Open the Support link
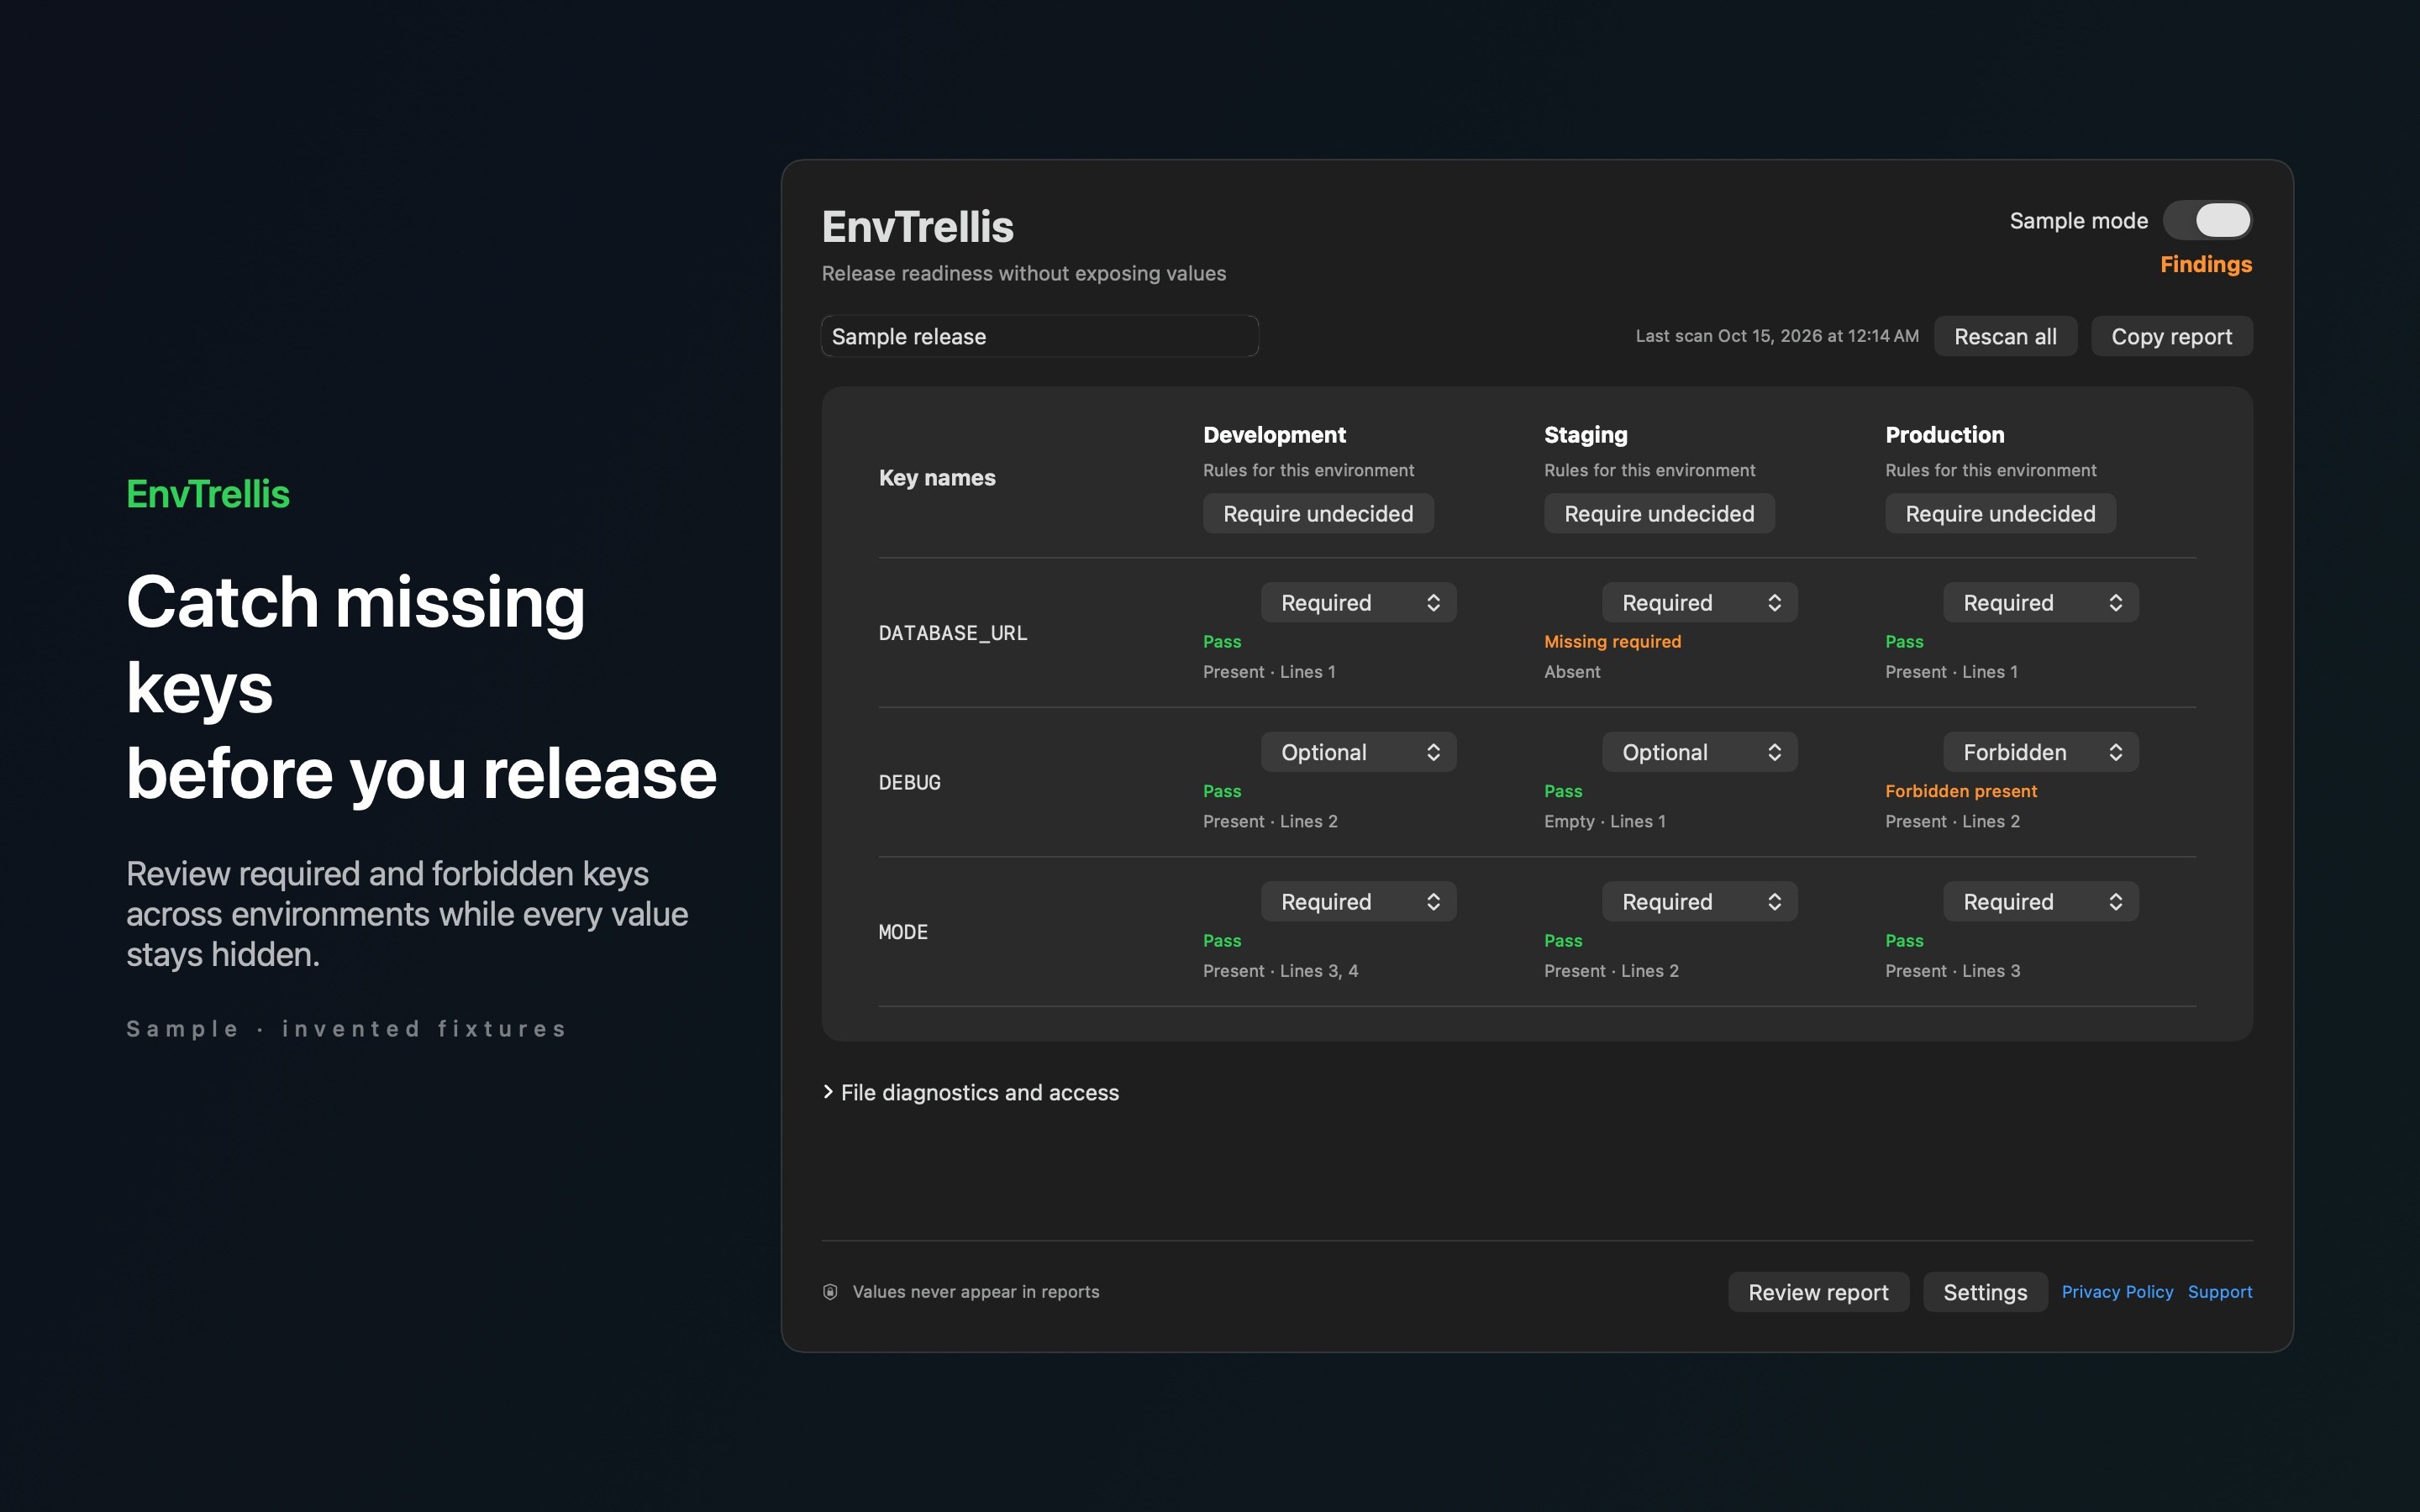 click(2220, 1291)
